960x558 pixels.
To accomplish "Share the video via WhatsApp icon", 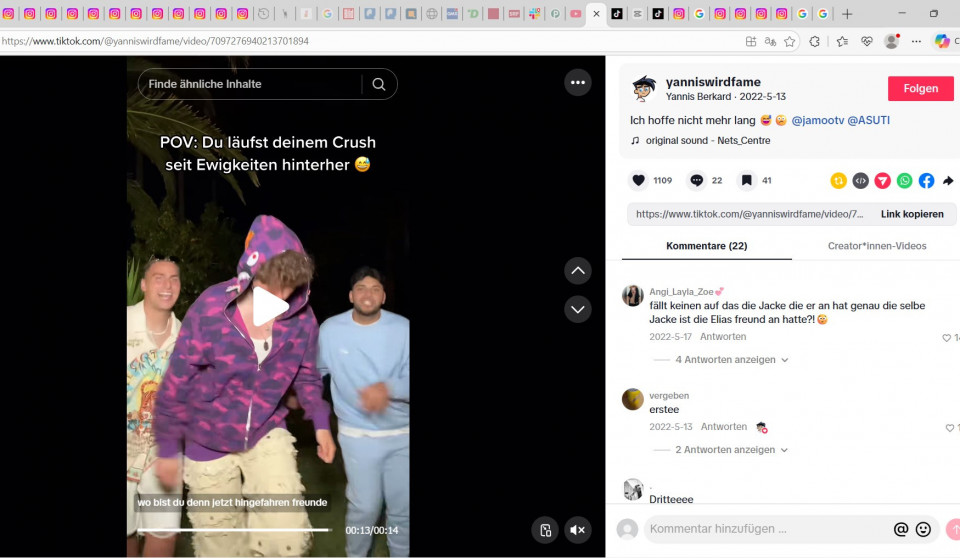I will tap(904, 181).
